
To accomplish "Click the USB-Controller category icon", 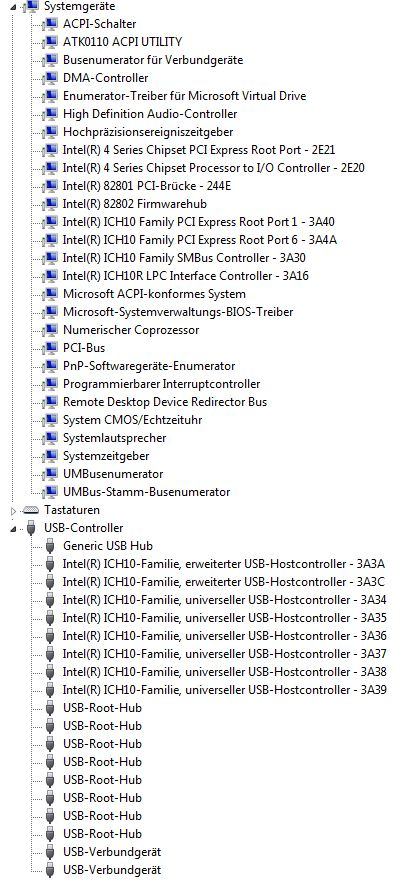I will [x=30, y=528].
